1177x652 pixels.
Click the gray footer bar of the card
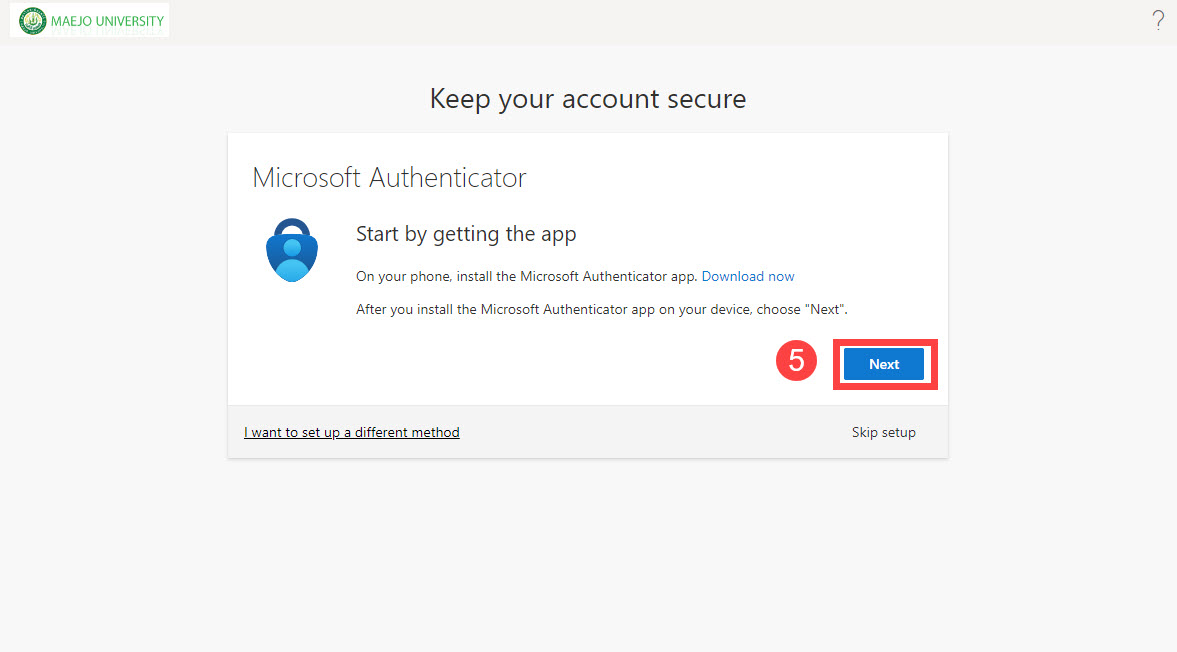[650, 433]
